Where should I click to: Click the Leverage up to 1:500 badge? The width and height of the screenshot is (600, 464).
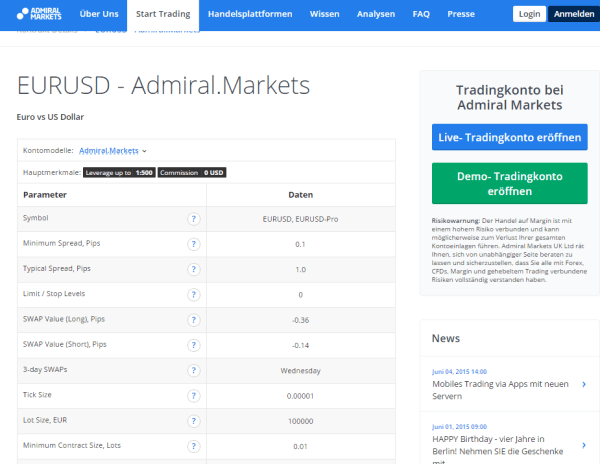click(x=119, y=173)
